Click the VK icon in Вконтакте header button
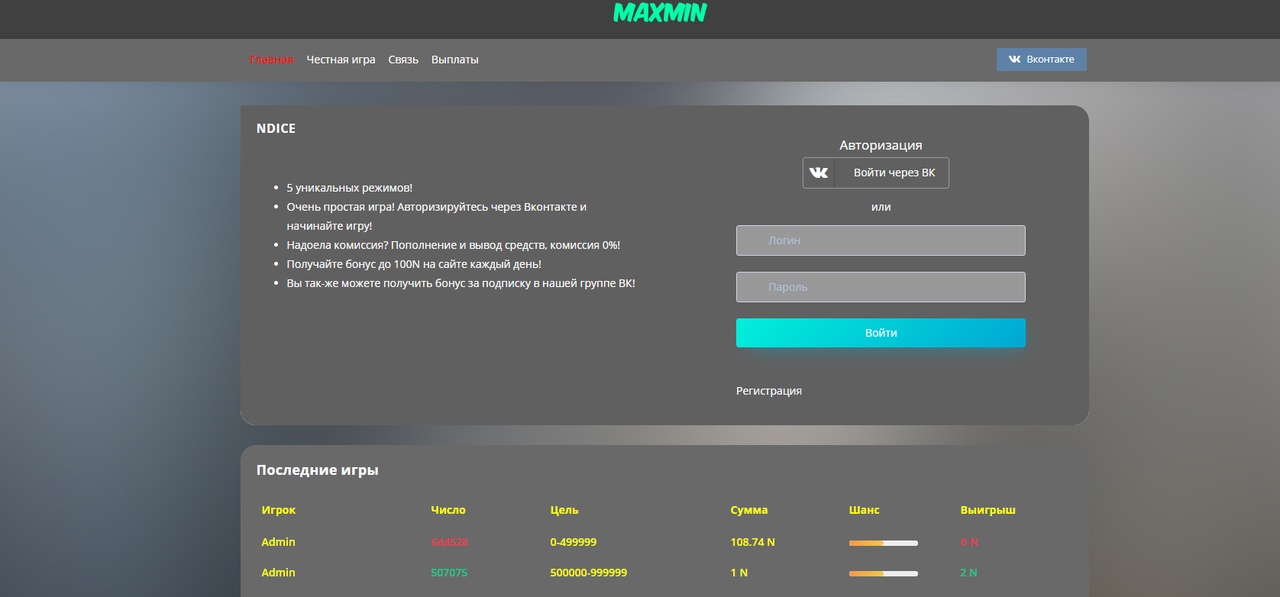Viewport: 1280px width, 597px height. [1014, 59]
